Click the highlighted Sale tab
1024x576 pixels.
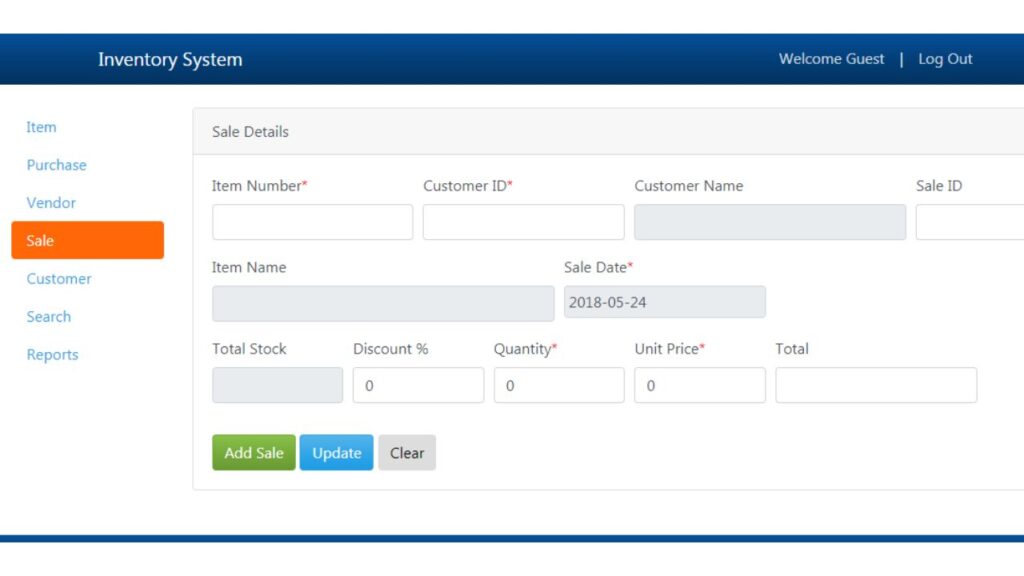tap(88, 240)
